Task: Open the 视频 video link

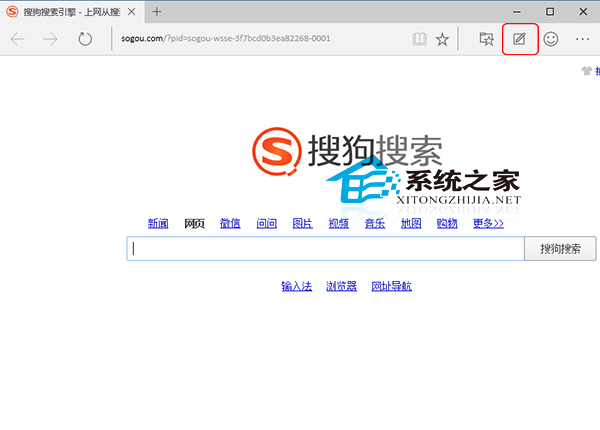Action: tap(339, 223)
